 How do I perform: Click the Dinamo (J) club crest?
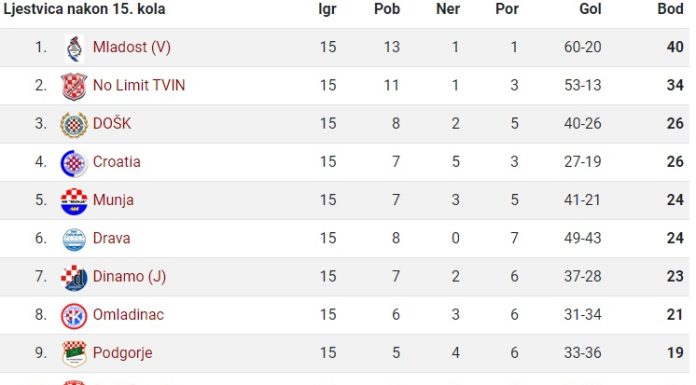pyautogui.click(x=74, y=278)
